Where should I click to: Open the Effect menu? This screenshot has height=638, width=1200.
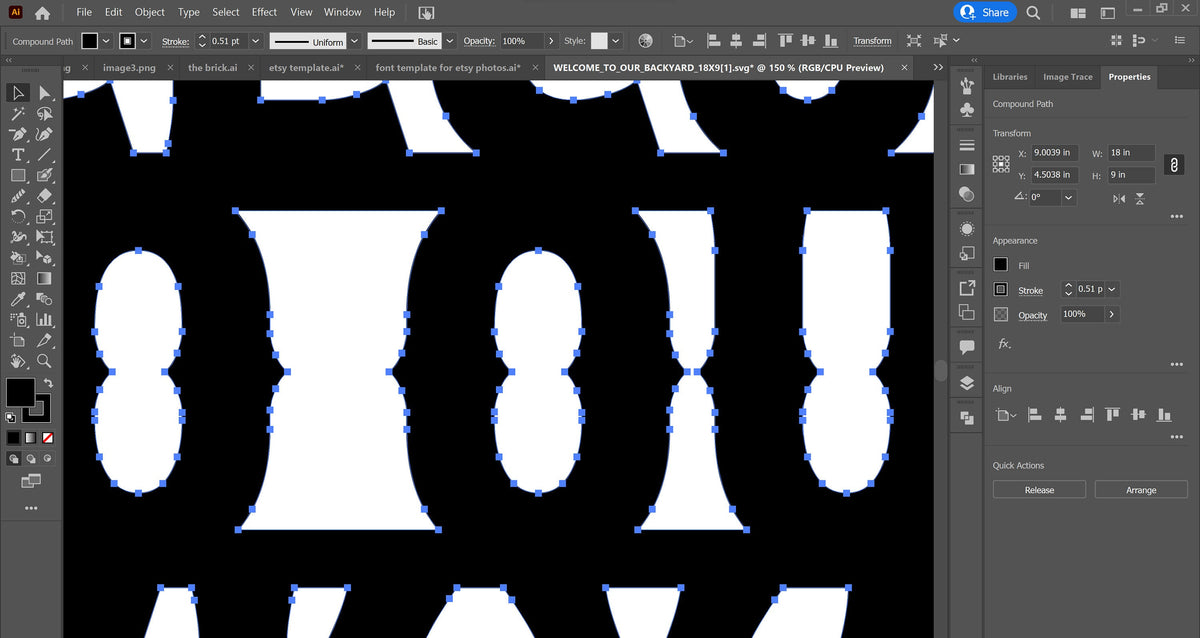[x=265, y=12]
